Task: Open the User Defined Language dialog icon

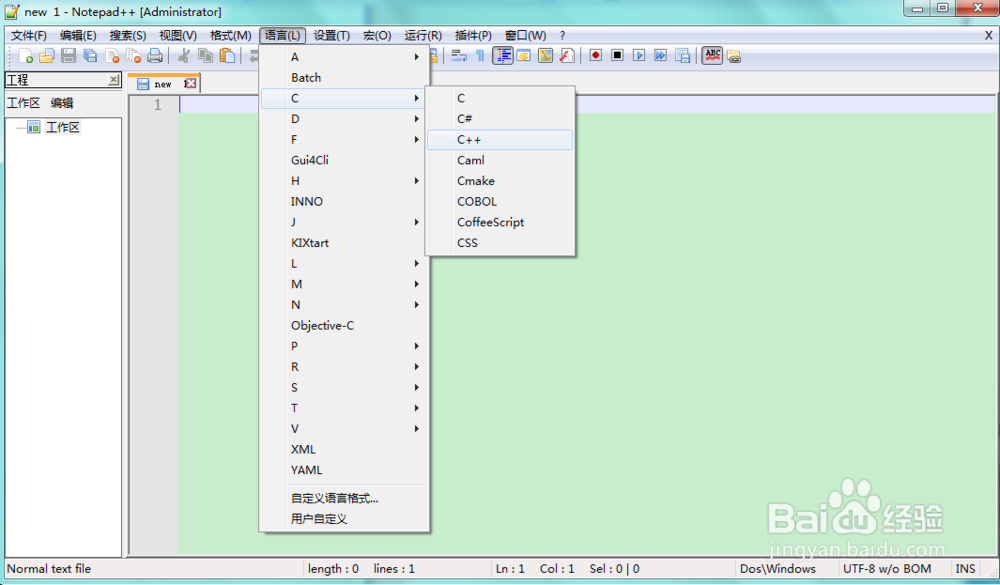Action: [x=524, y=56]
